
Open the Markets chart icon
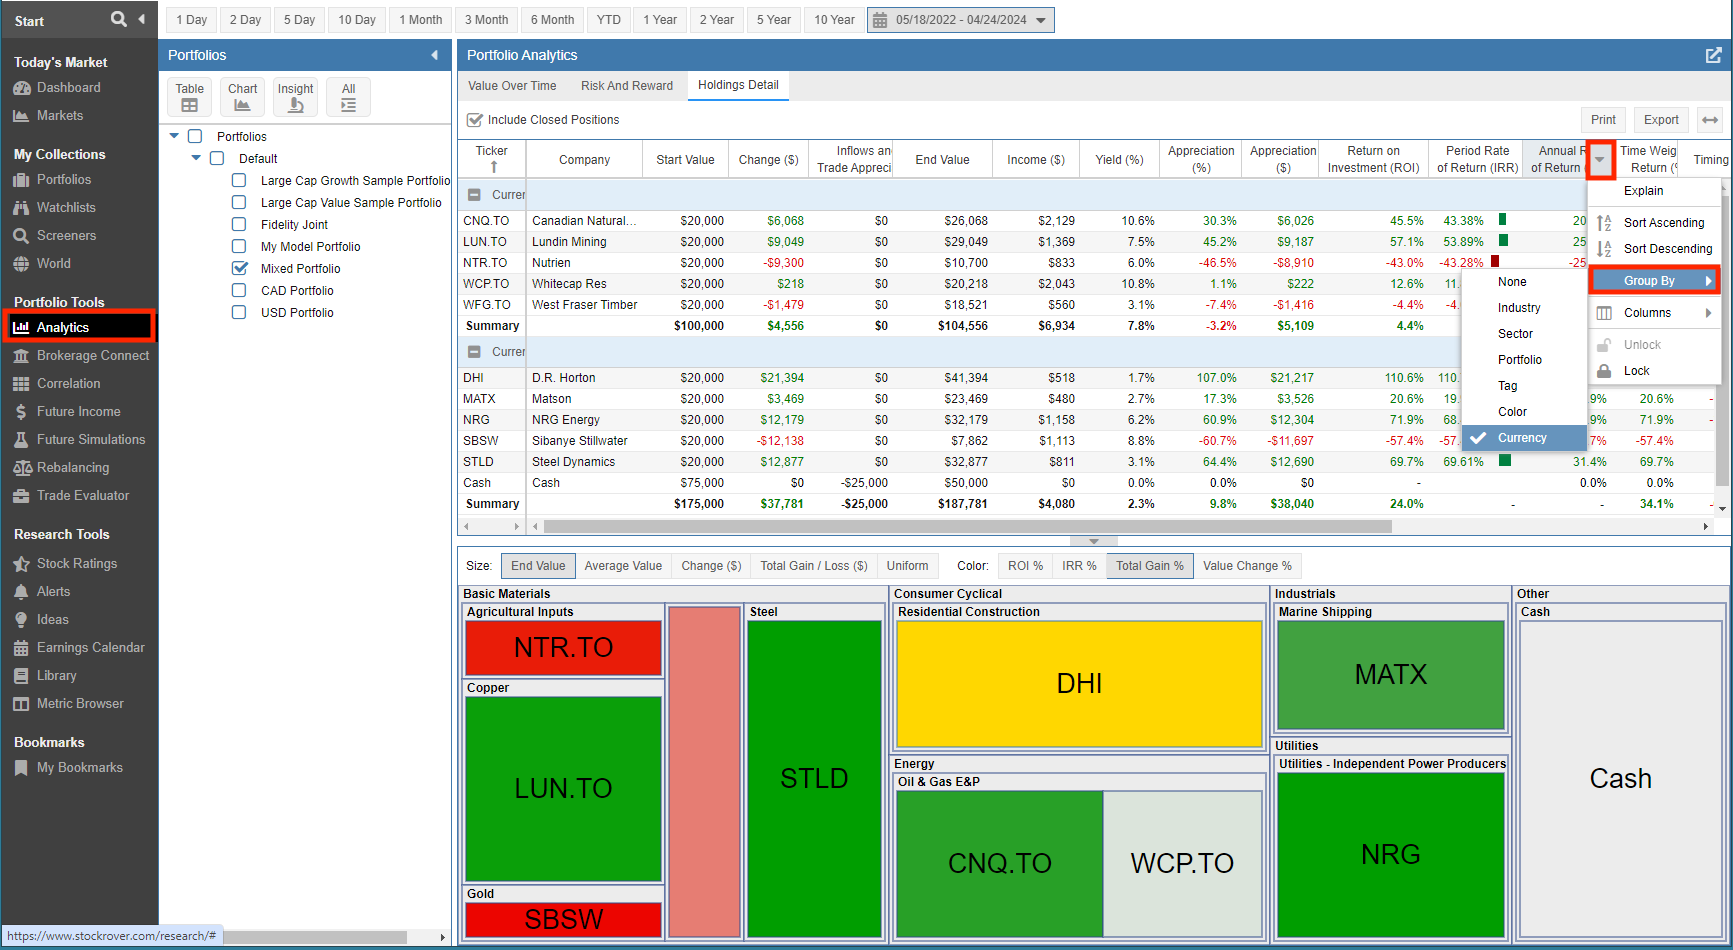pyautogui.click(x=21, y=116)
